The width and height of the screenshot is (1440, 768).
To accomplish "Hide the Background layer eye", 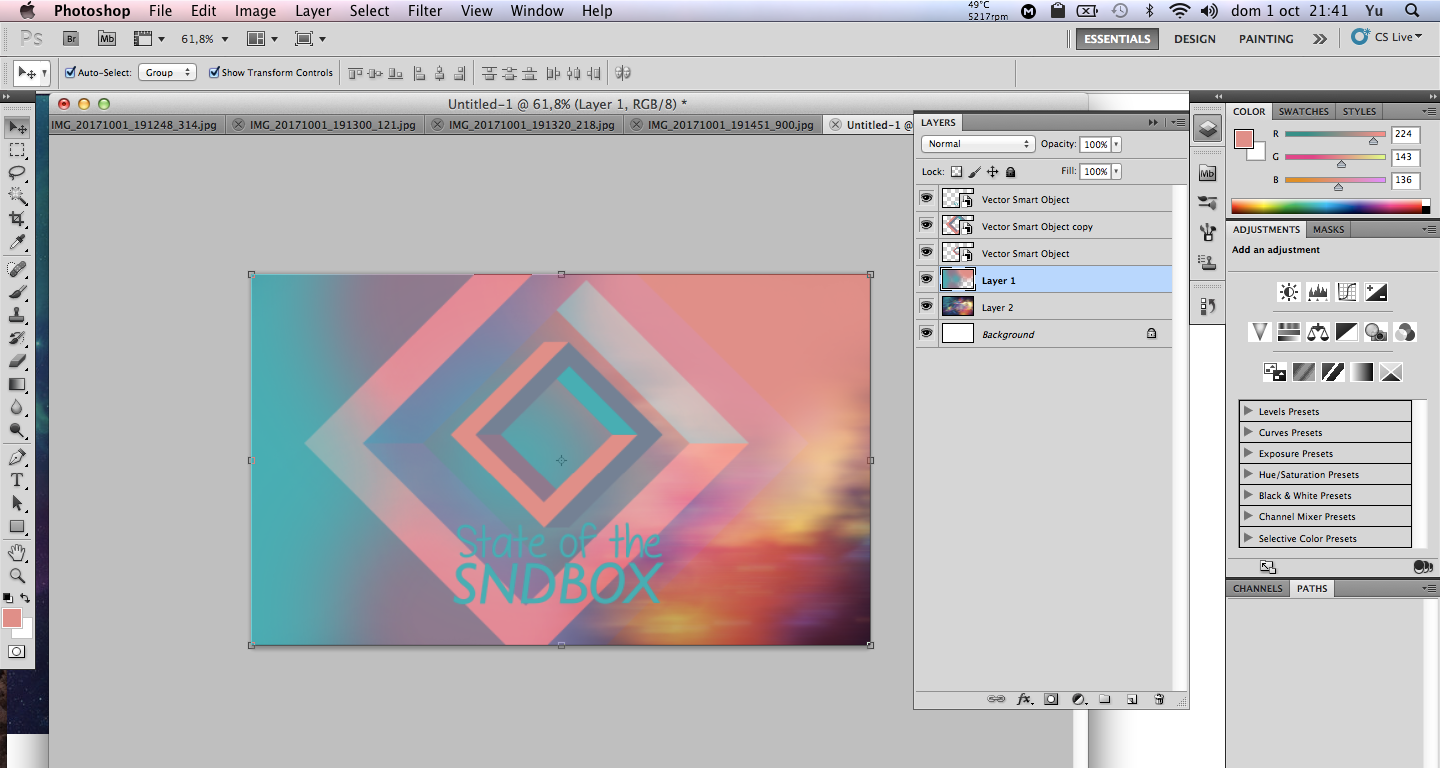I will click(x=926, y=333).
